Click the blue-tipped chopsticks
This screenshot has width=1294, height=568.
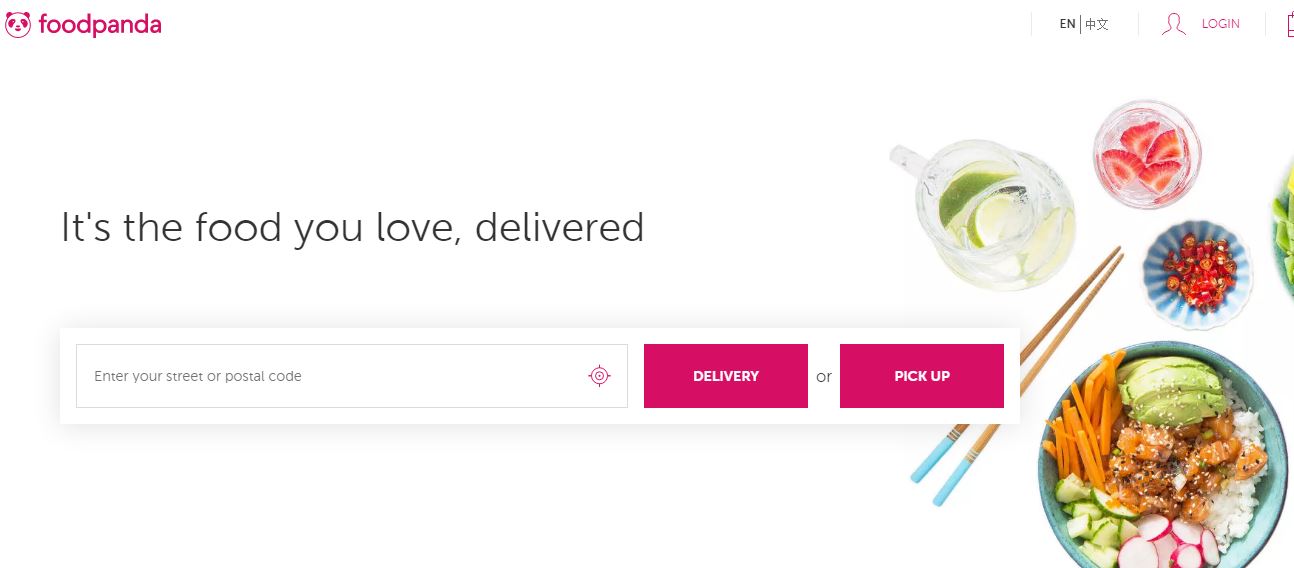click(x=1015, y=378)
